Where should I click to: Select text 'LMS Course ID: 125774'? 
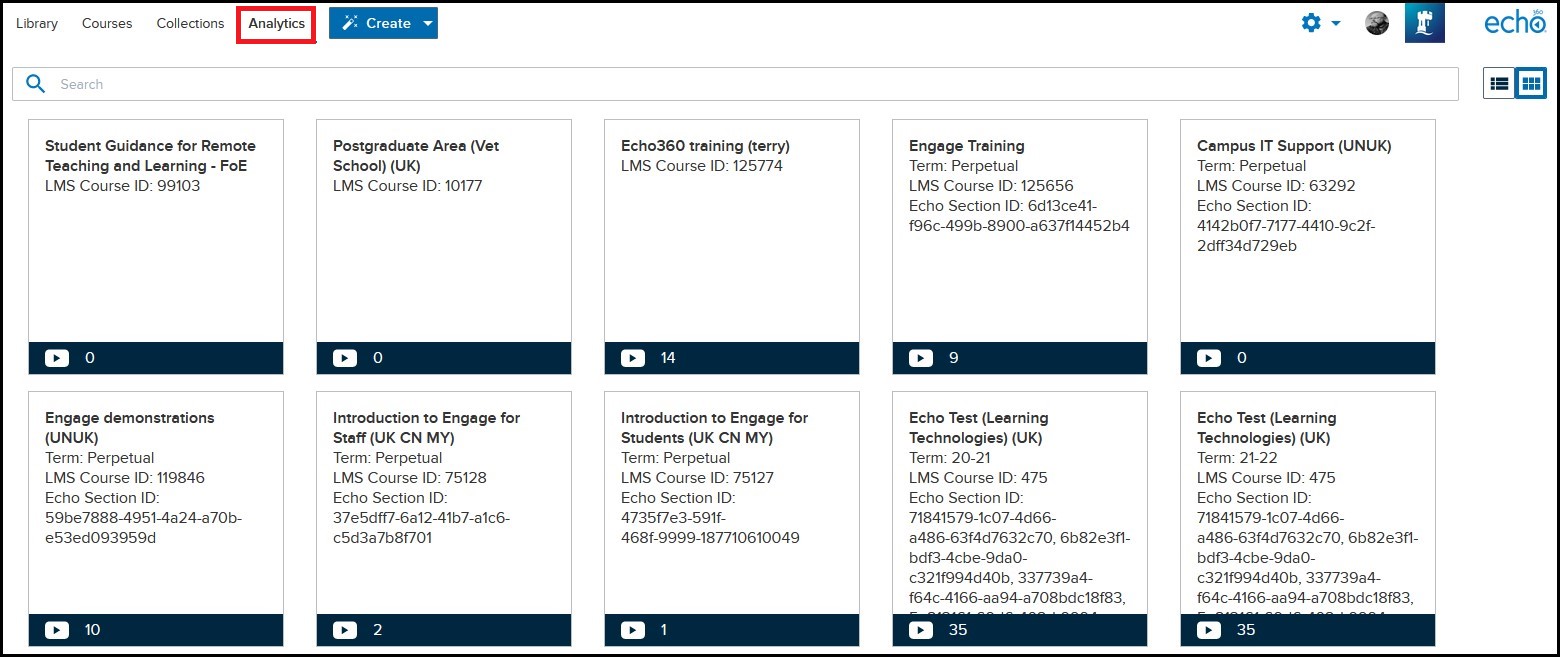pyautogui.click(x=702, y=166)
